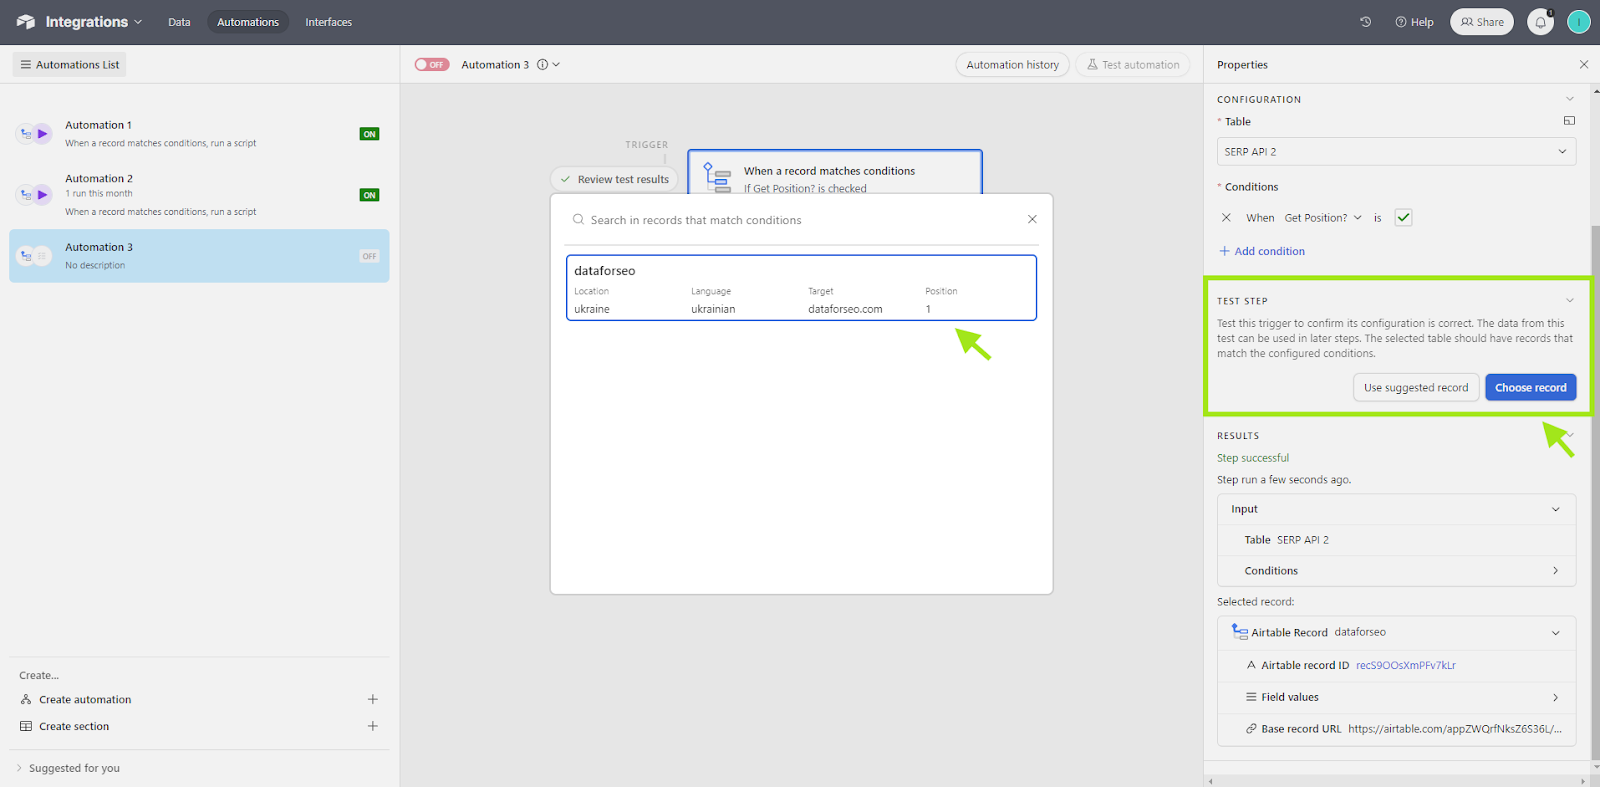
Task: Toggle Automation 2 ON switch
Action: pyautogui.click(x=369, y=195)
